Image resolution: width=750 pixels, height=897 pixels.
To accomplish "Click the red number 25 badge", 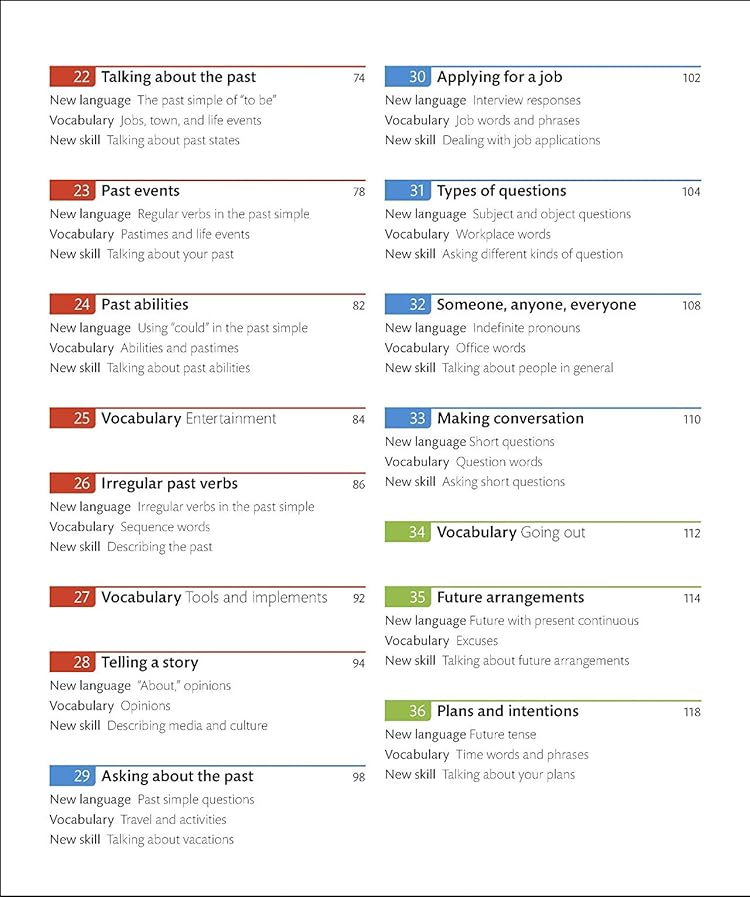I will point(72,419).
